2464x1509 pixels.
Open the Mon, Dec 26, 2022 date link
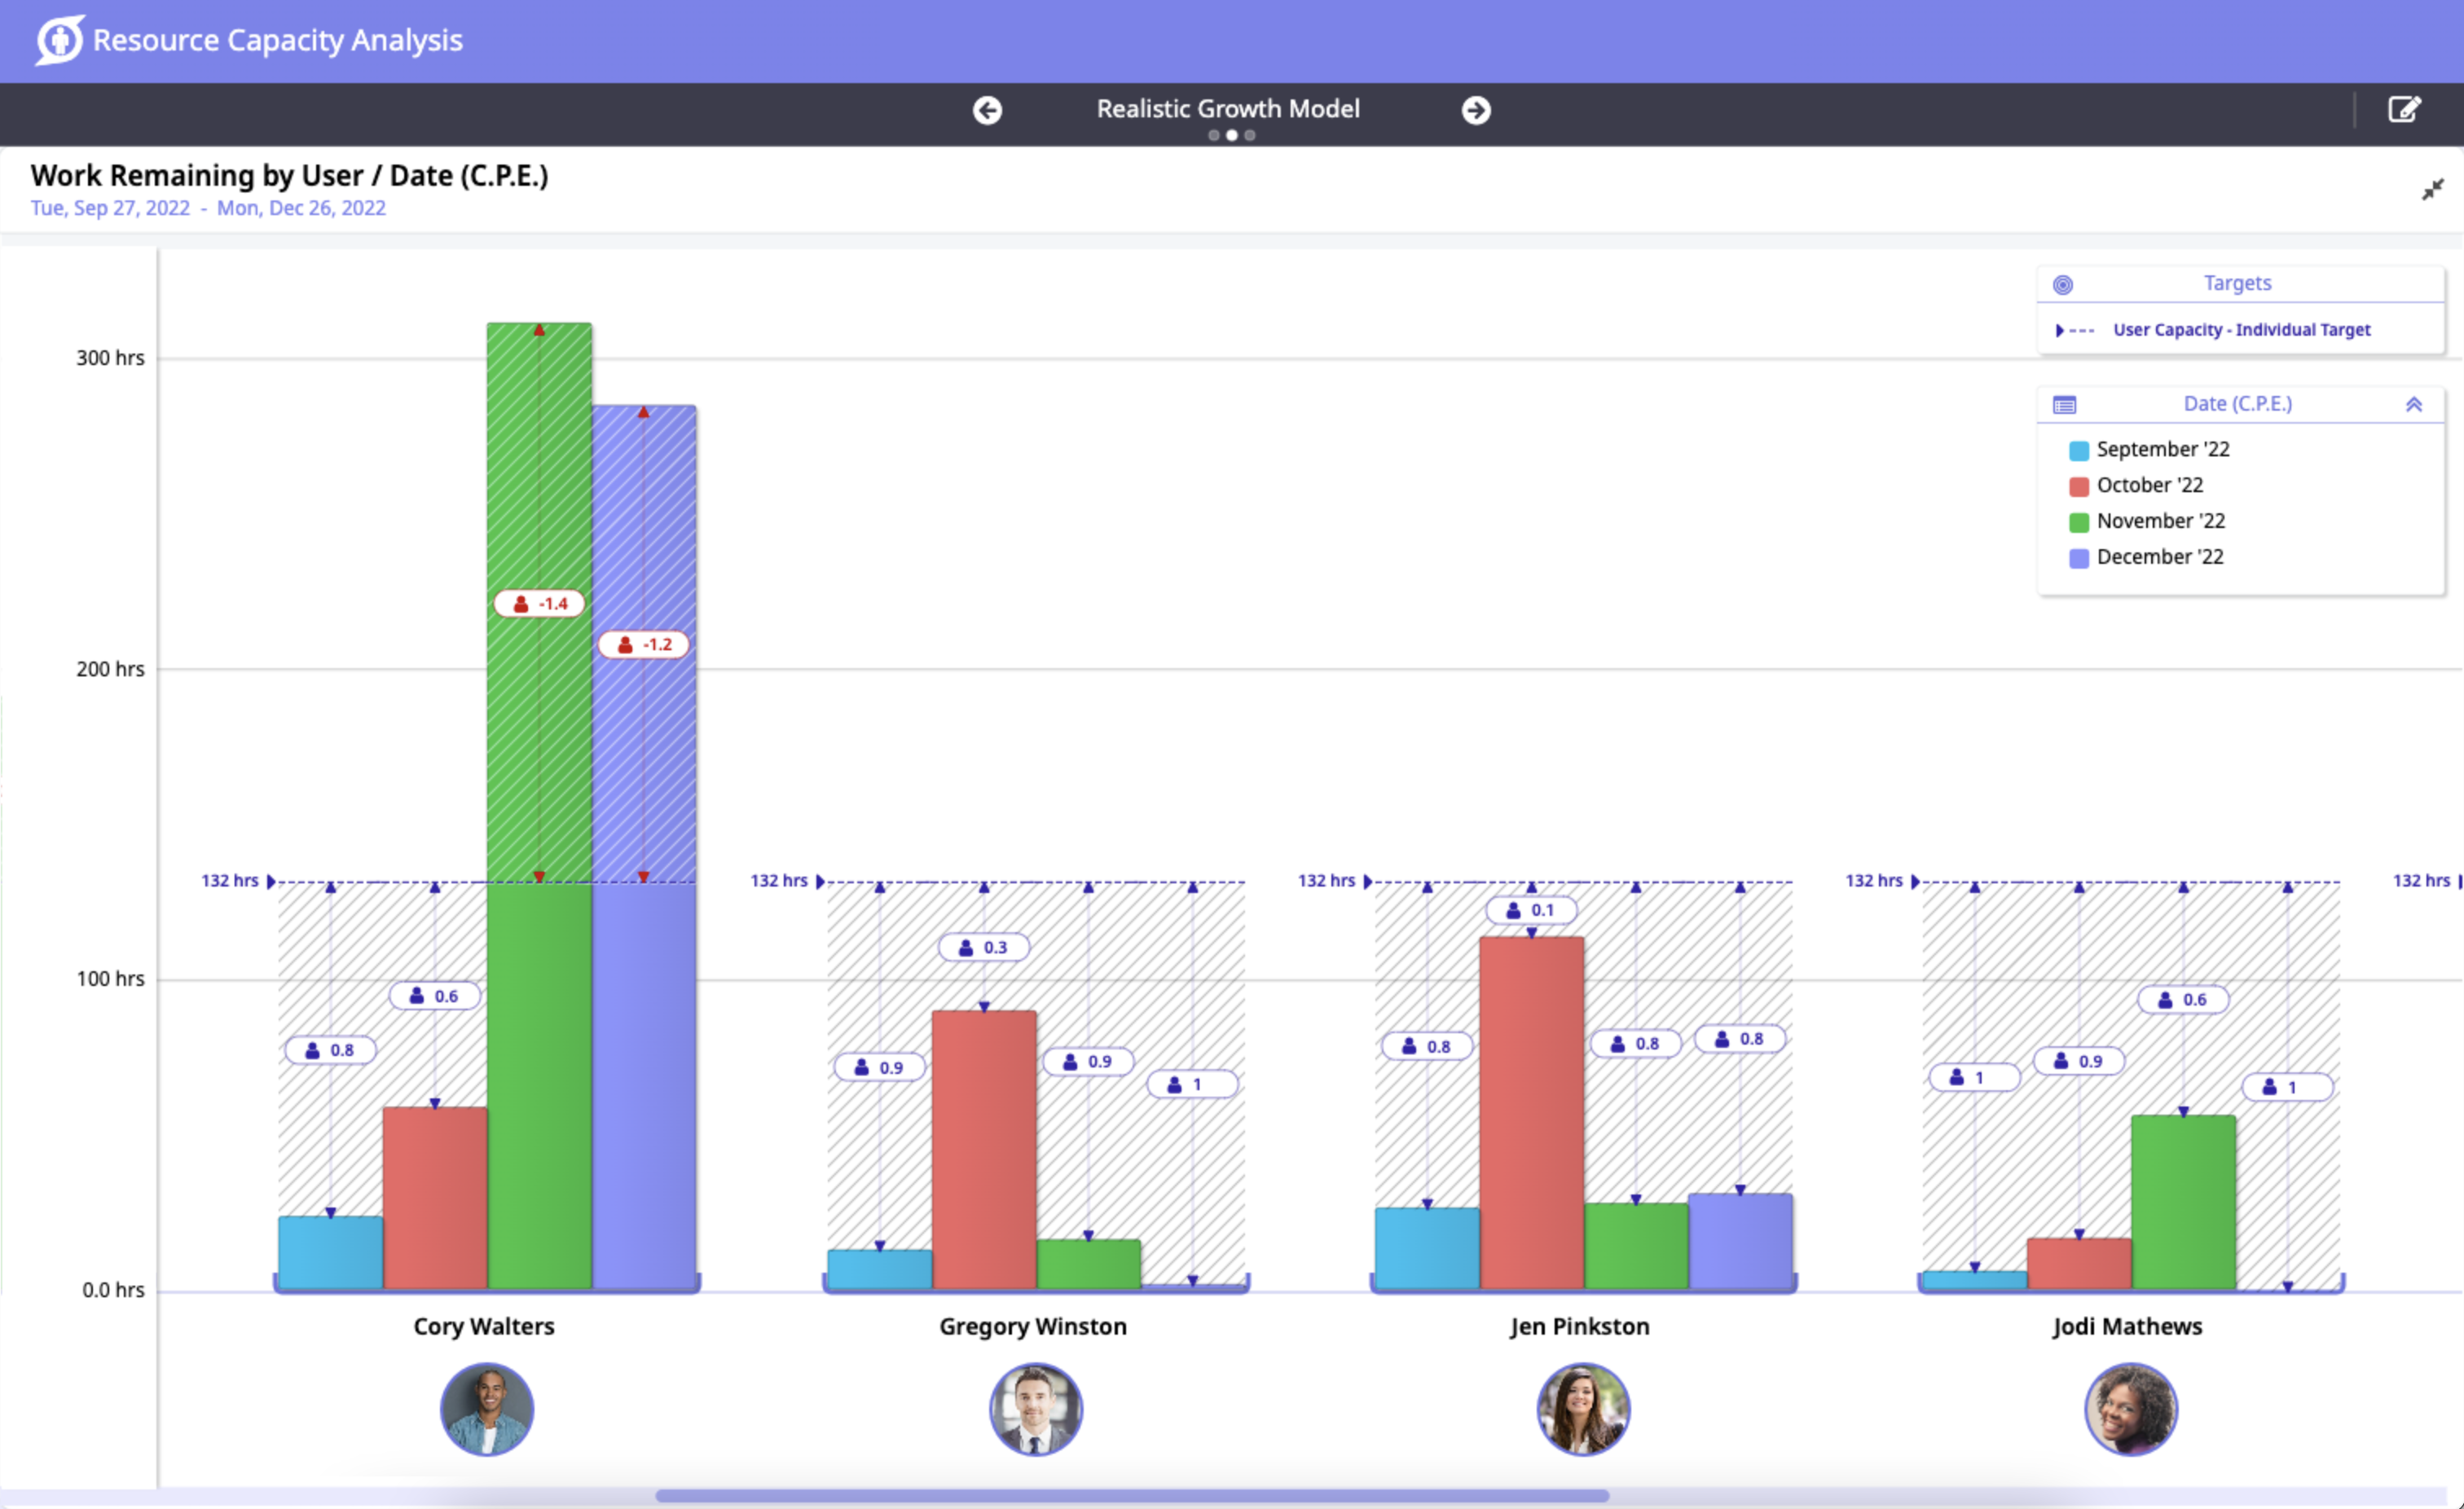(x=302, y=208)
